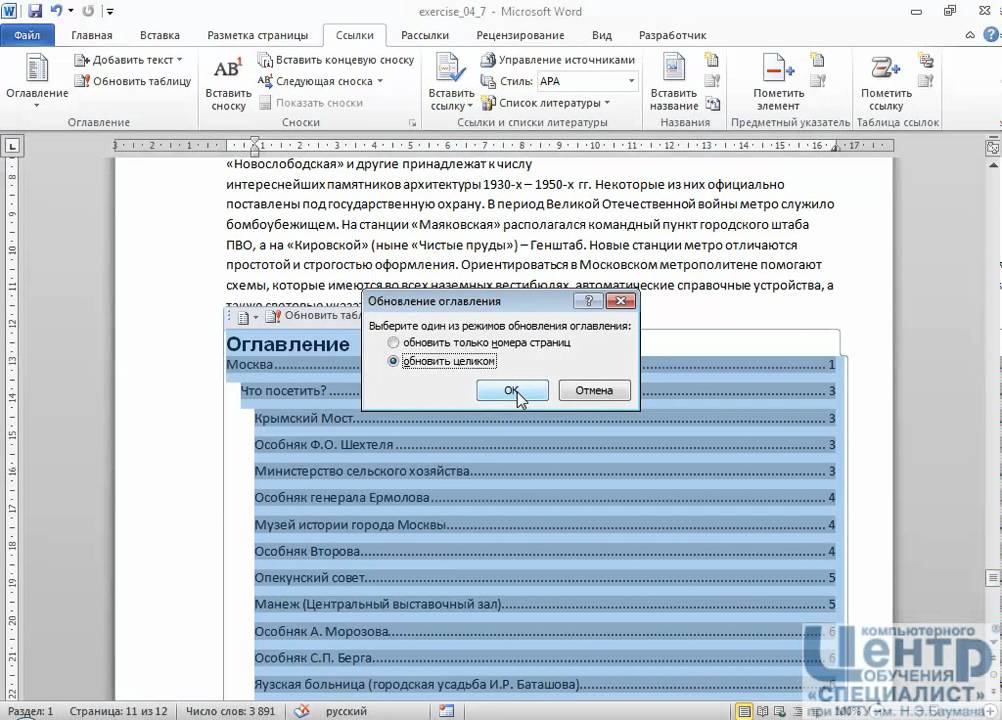1002x720 pixels.
Task: Open the Undo history dropdown arrow
Action: coord(70,11)
